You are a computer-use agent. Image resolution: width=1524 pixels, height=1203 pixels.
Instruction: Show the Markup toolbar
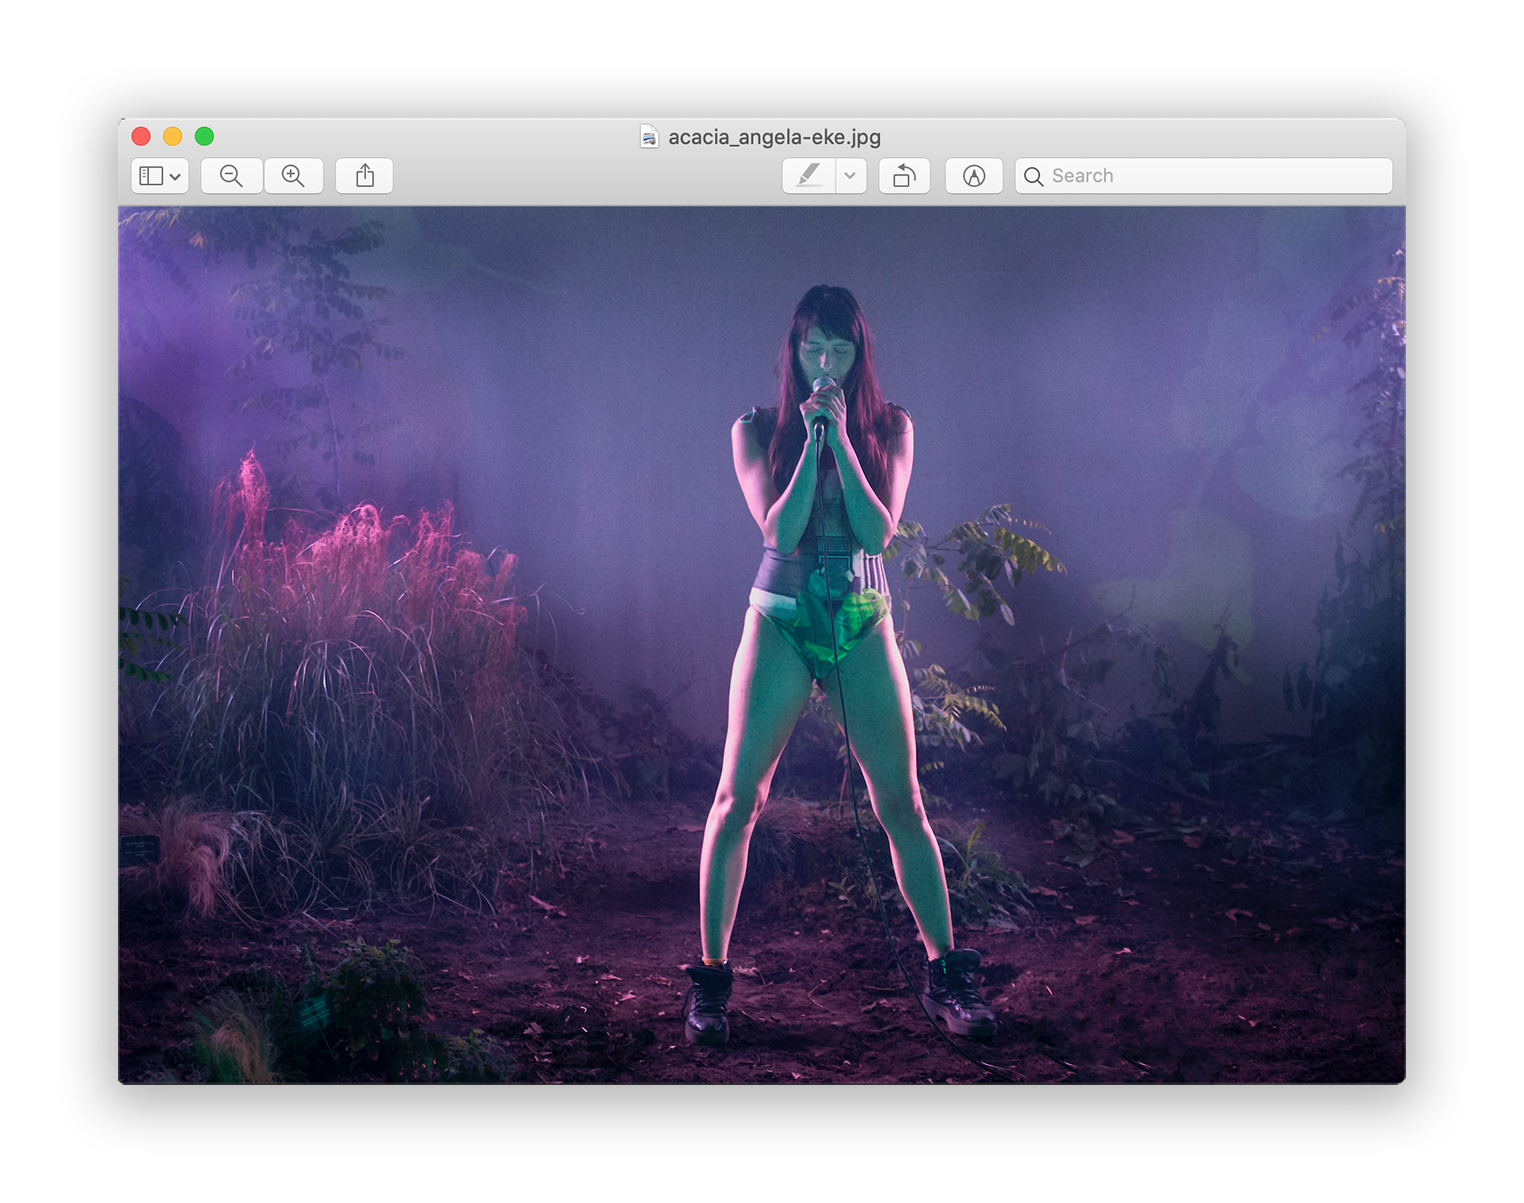pos(974,176)
